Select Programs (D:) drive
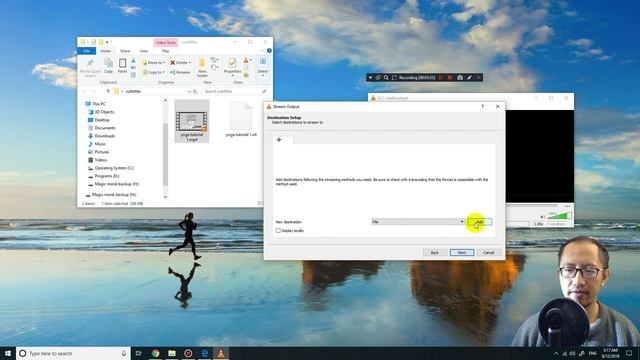Image resolution: width=640 pixels, height=360 pixels. pos(104,176)
